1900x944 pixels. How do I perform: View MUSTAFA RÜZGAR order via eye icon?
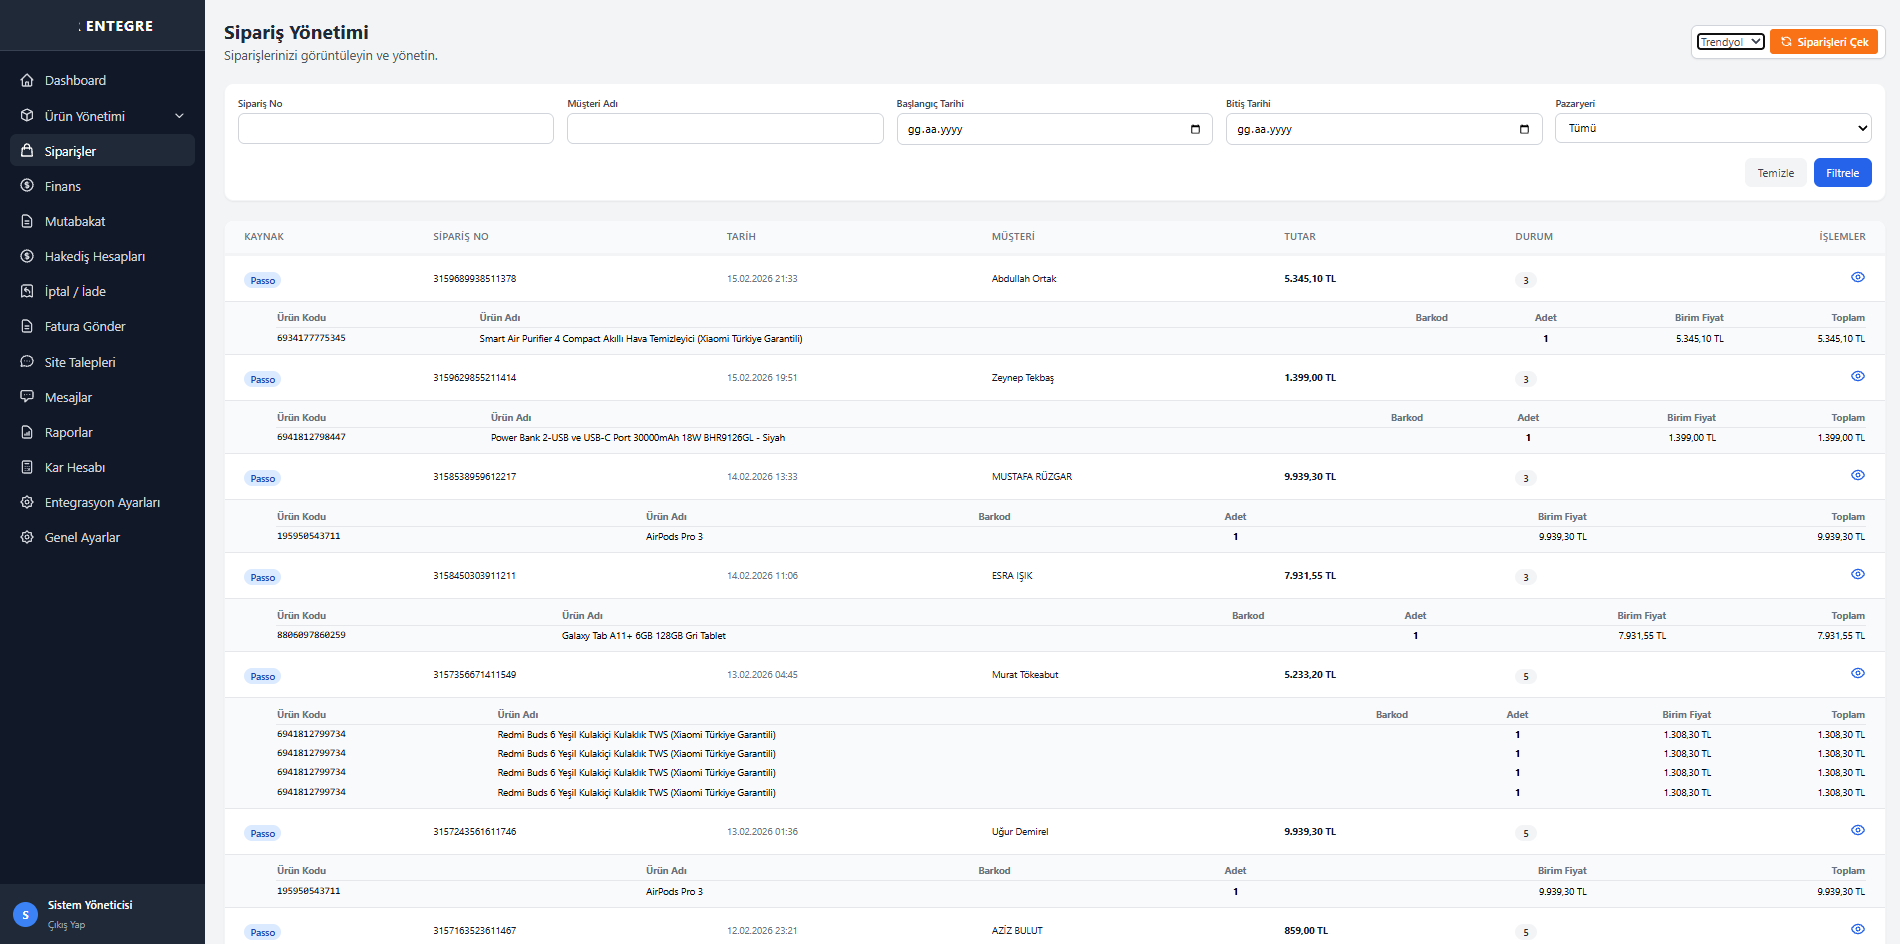pyautogui.click(x=1857, y=475)
